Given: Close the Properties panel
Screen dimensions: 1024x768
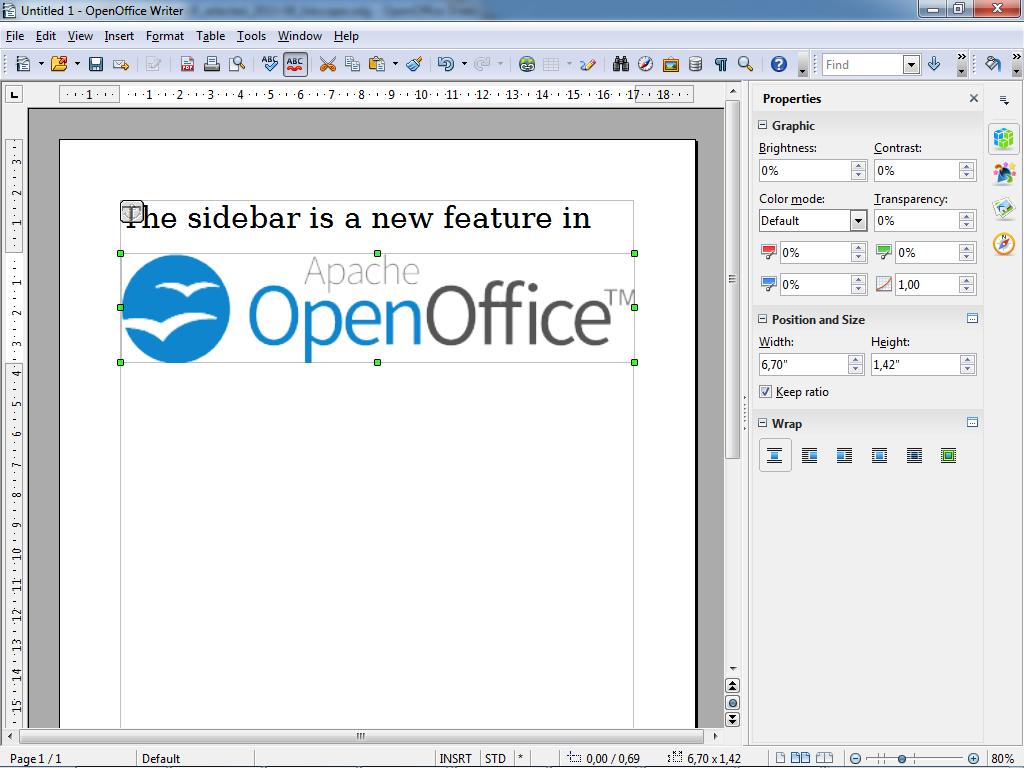Looking at the screenshot, I should click(973, 98).
